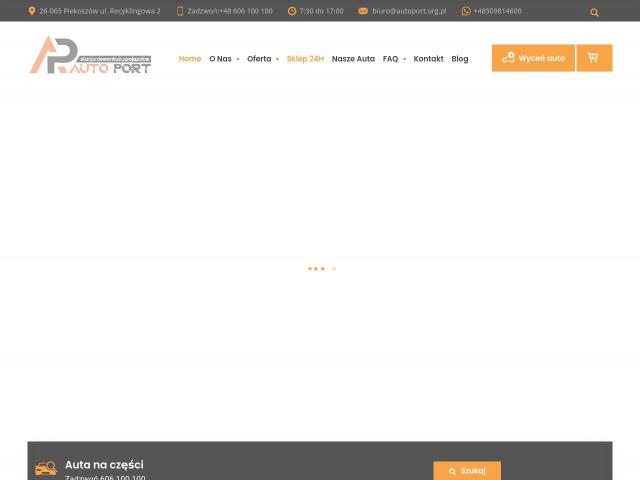Click the clock icon next to opening hours
This screenshot has height=480, width=640.
(x=291, y=11)
